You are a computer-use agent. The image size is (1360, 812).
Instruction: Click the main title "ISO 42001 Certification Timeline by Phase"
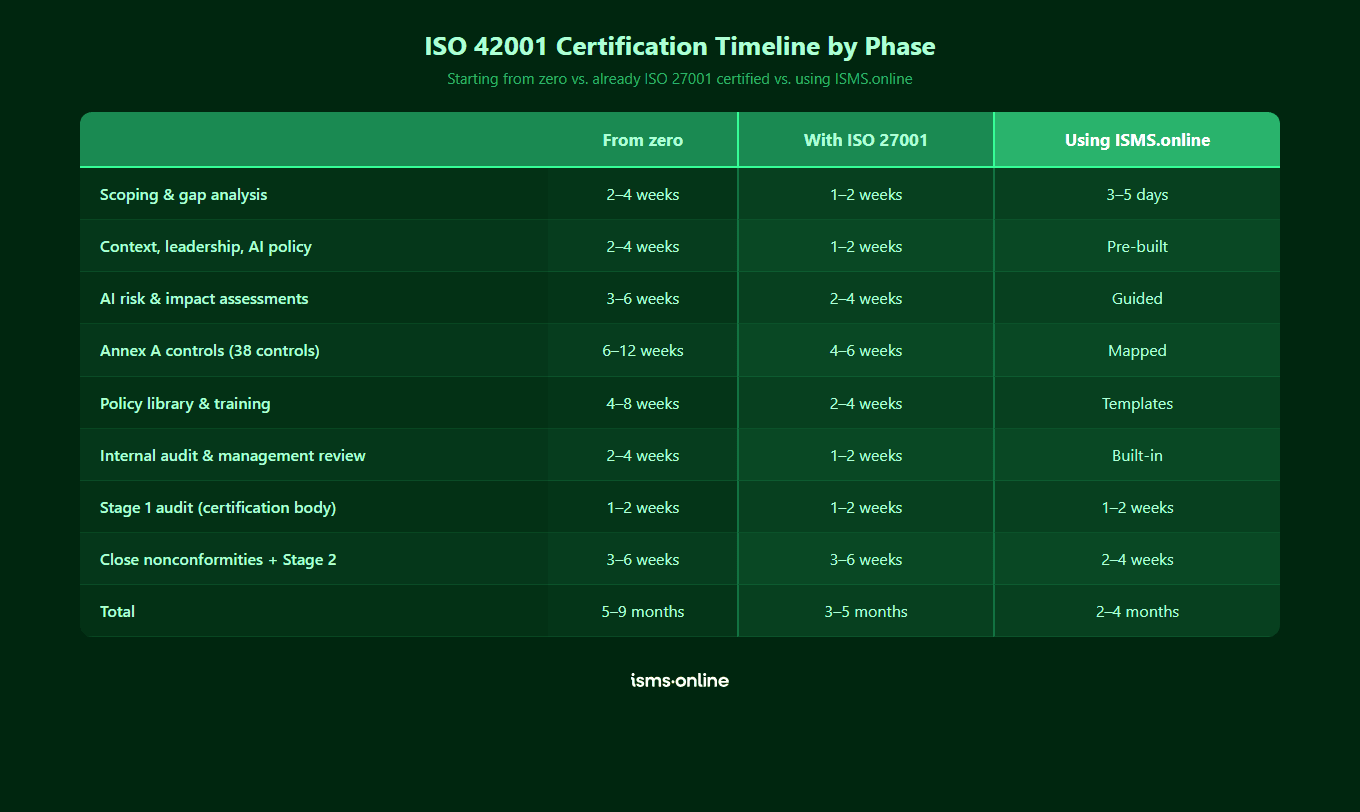pos(679,46)
